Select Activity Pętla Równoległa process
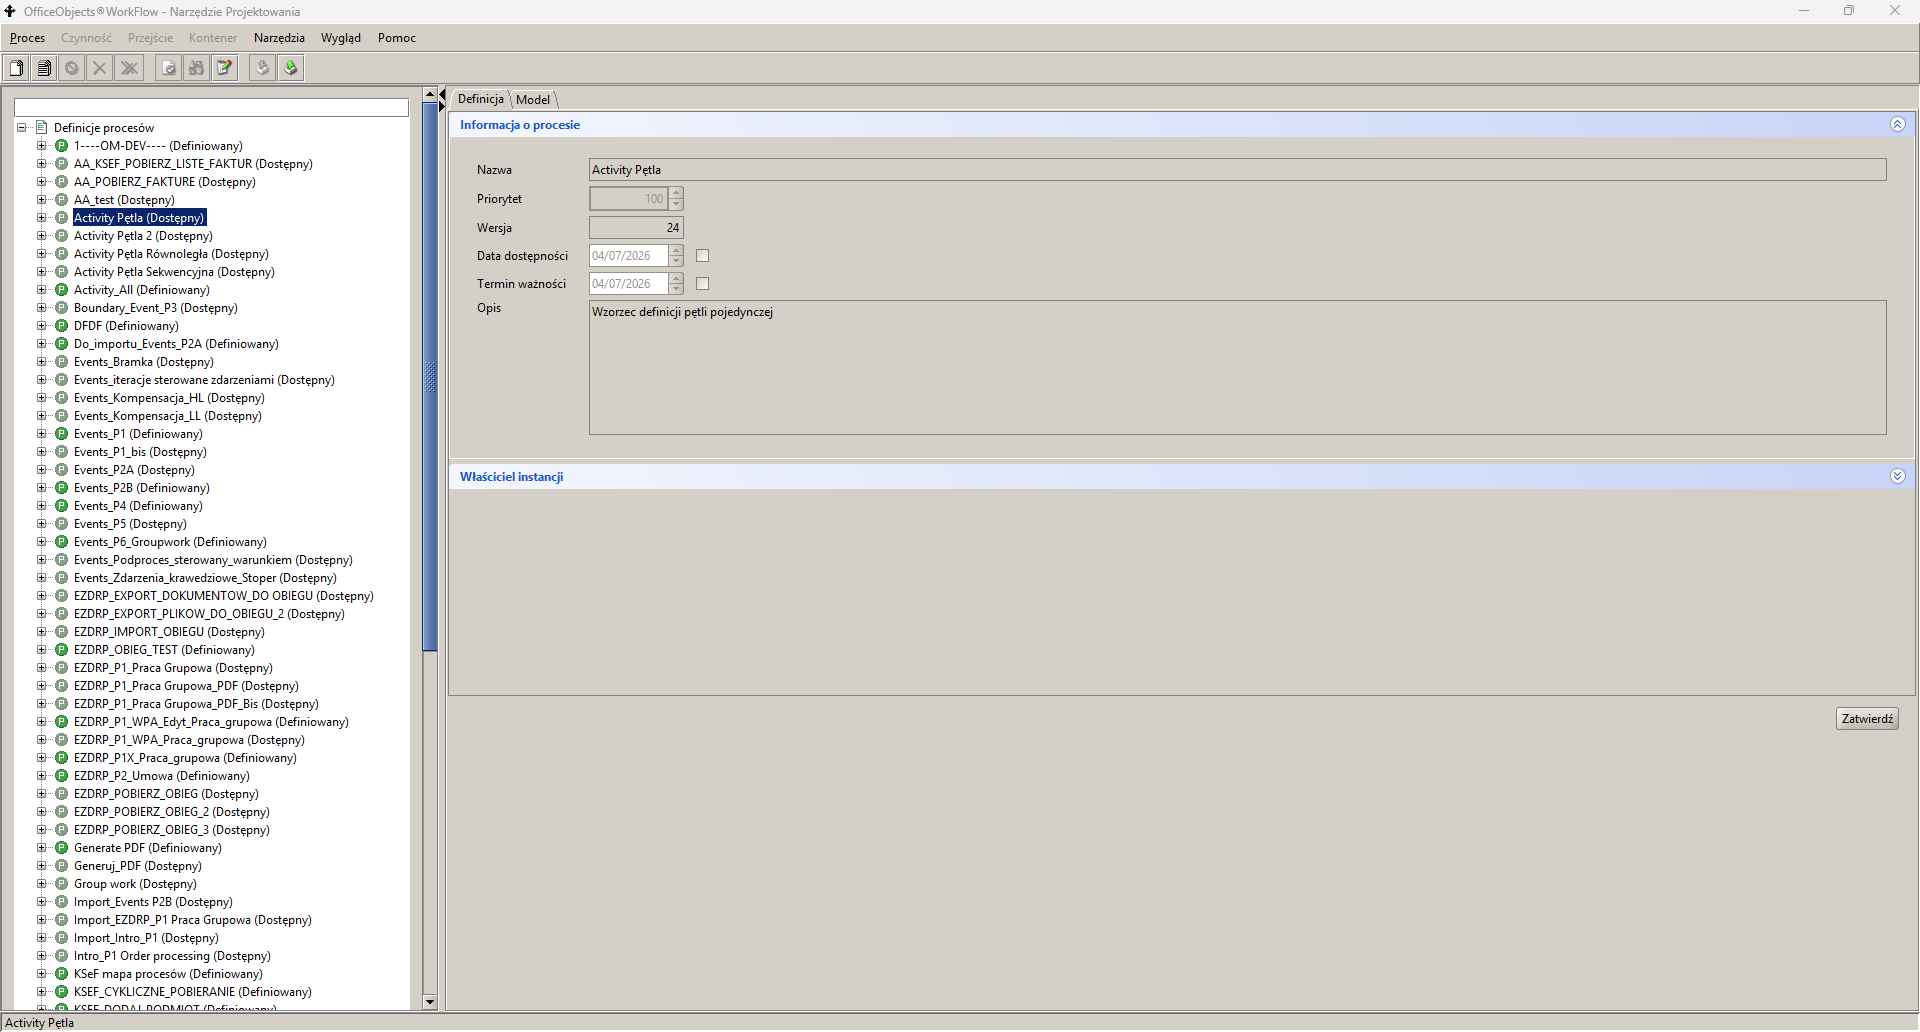Screen dimensions: 1920x1032 pos(171,254)
